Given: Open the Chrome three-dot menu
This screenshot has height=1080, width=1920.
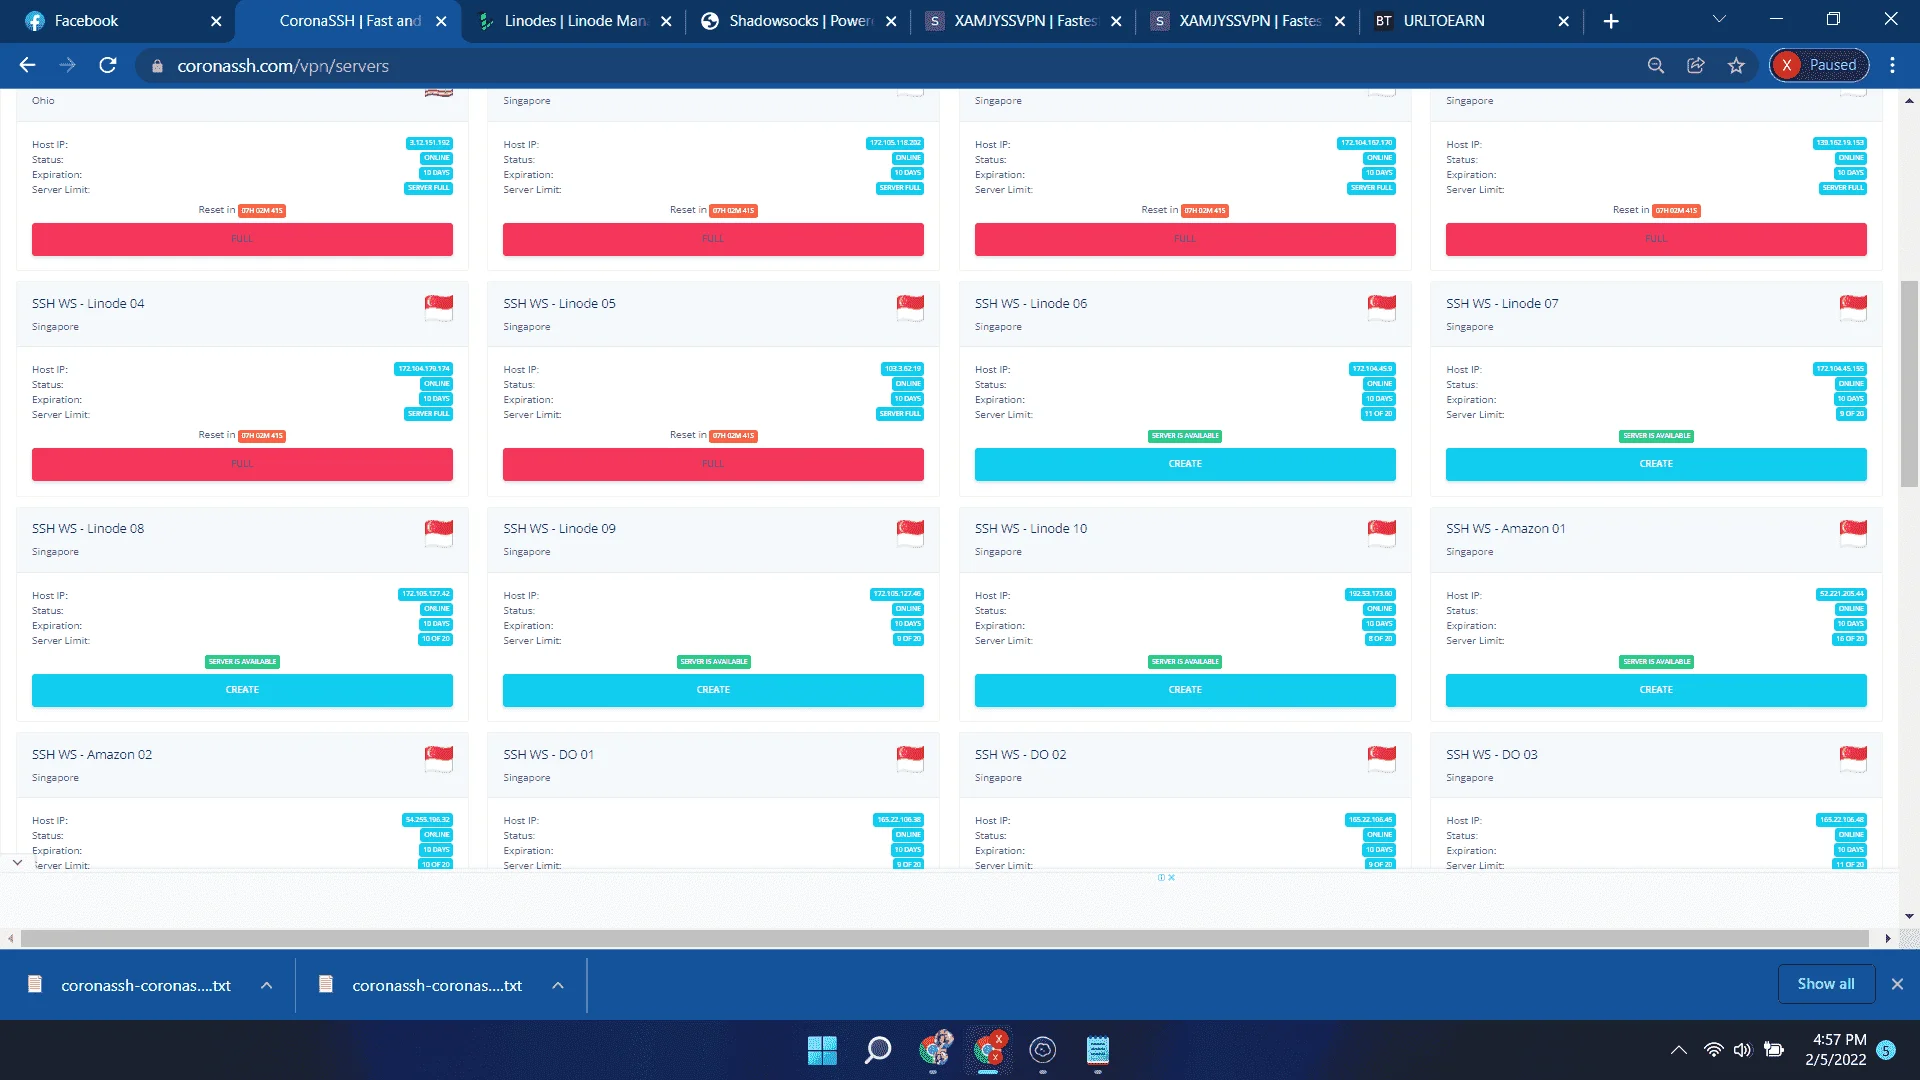Looking at the screenshot, I should point(1892,65).
